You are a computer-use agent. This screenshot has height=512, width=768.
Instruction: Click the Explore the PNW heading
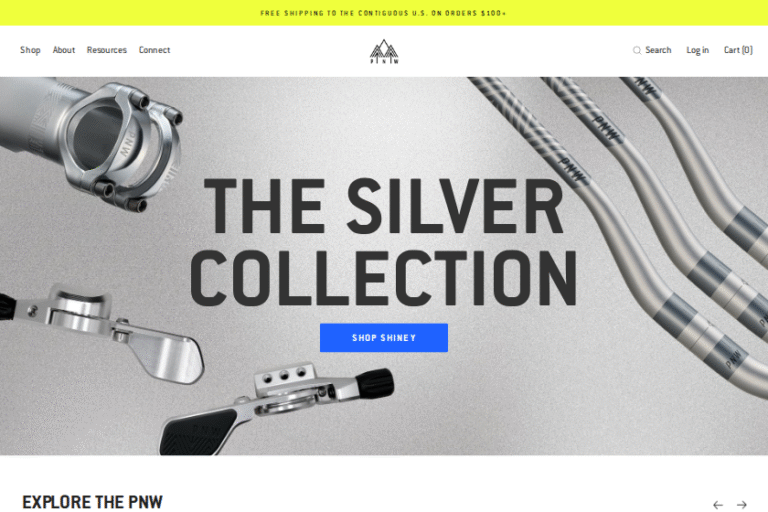tap(93, 502)
